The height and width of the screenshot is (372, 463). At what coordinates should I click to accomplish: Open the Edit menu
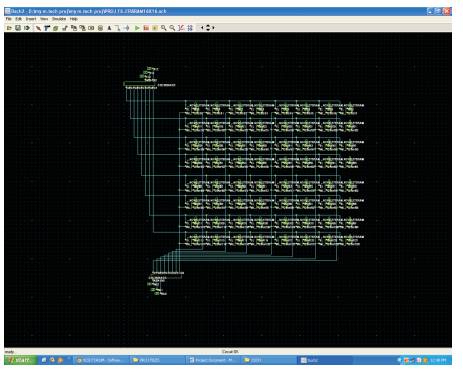pos(19,19)
